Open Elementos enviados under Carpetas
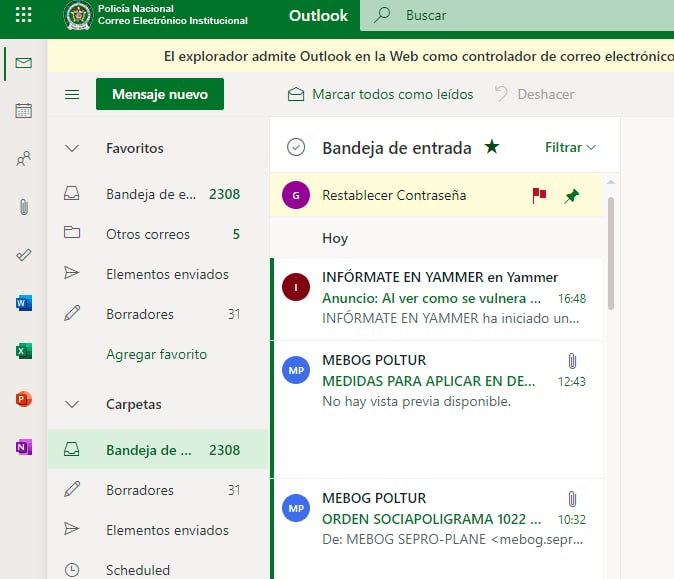Viewport: 674px width, 579px height. click(158, 530)
